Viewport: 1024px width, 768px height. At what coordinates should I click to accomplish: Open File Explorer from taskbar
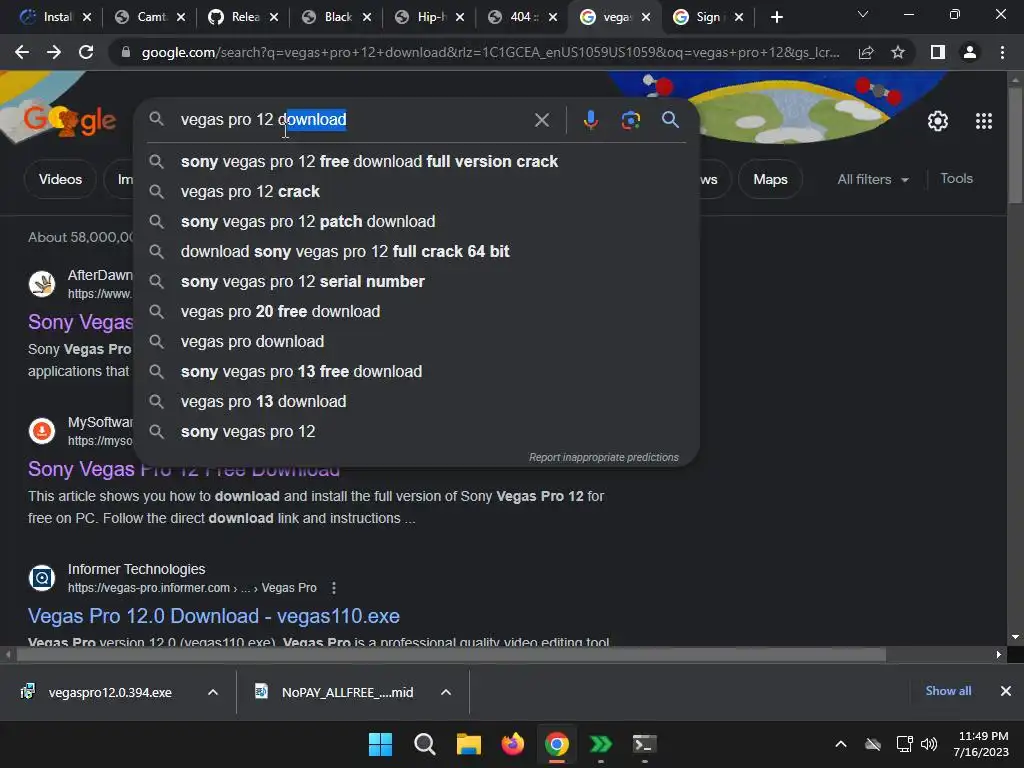468,744
